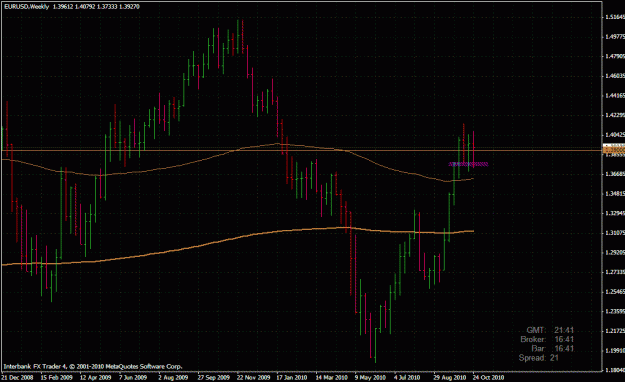Screen dimensions: 625x382
Task: Click the 1.39270 close price value
Action: tap(129, 7)
